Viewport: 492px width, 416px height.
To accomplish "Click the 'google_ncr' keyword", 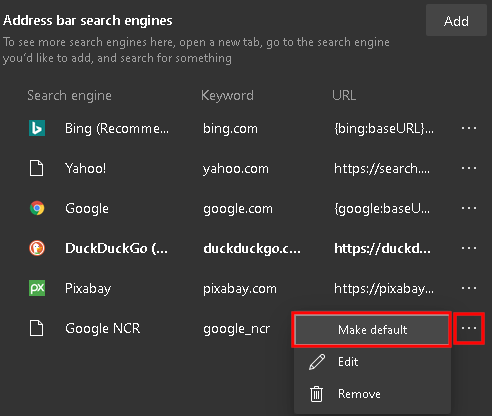I will click(x=236, y=329).
